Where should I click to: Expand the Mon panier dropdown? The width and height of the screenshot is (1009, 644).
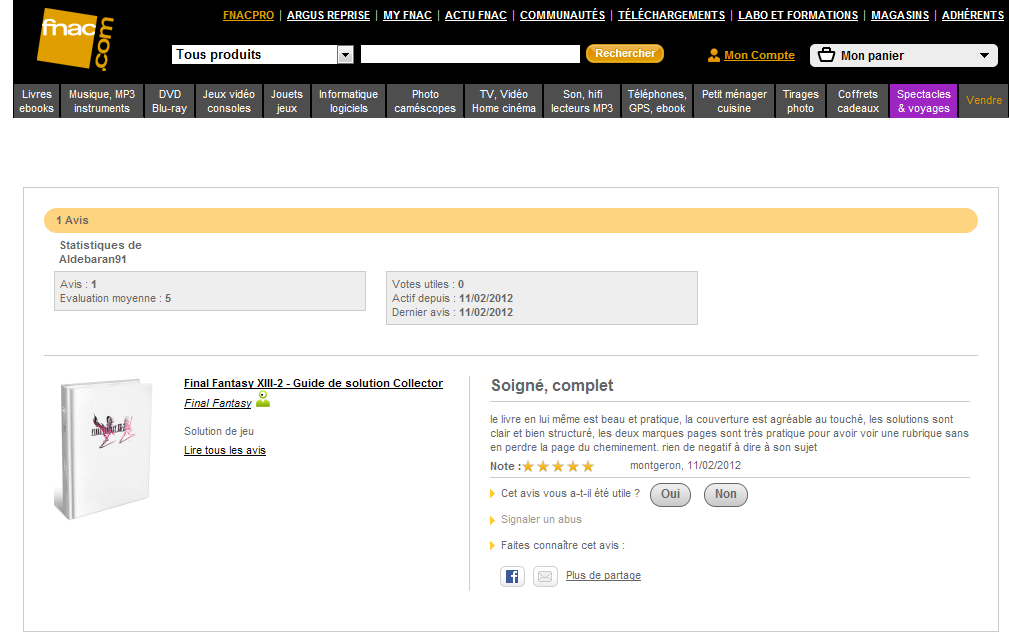click(x=984, y=56)
